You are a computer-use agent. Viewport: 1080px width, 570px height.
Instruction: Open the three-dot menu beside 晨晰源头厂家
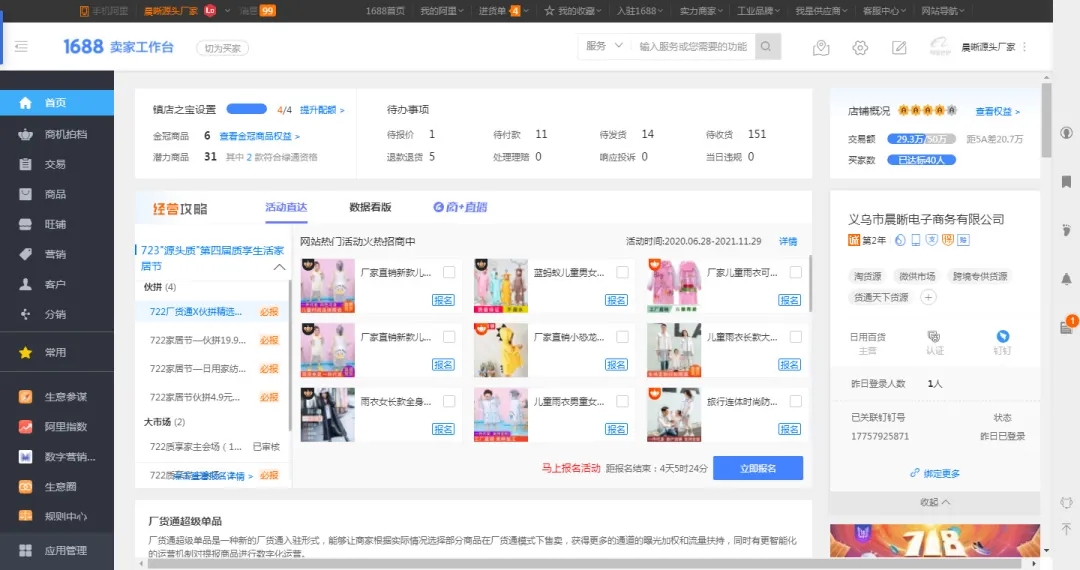1024,47
